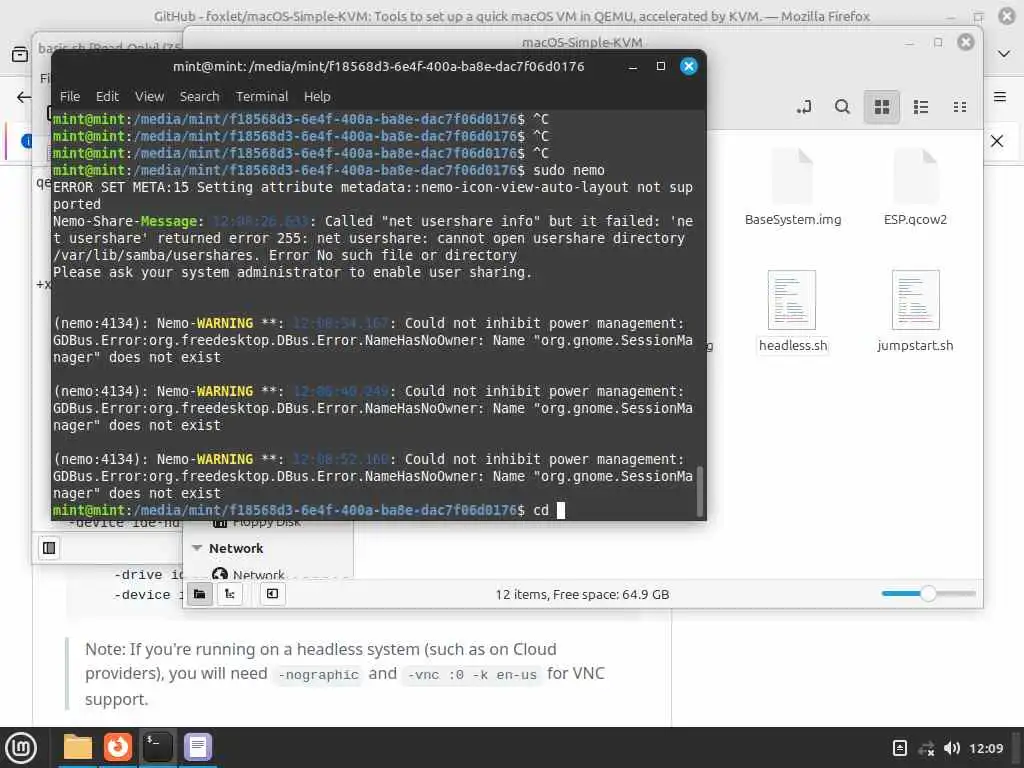Toggle the text editor side pane button
Viewport: 1024px width, 768px height.
coord(49,548)
